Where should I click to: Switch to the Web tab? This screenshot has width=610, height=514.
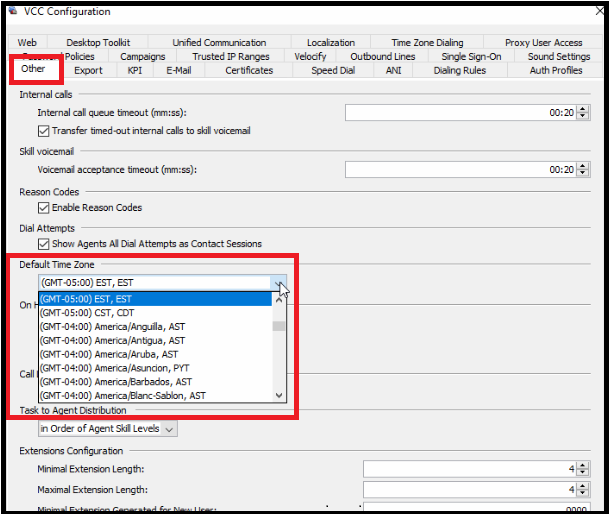[27, 42]
